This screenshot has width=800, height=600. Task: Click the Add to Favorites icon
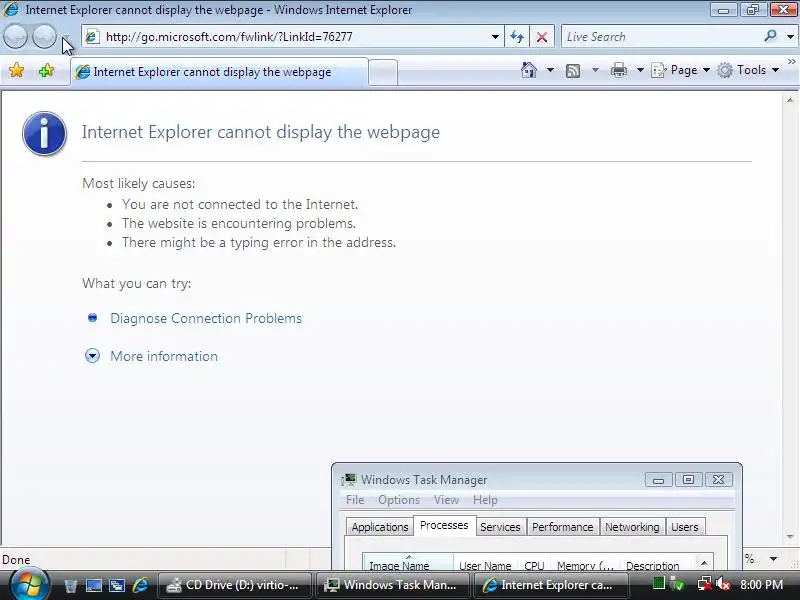coord(46,70)
